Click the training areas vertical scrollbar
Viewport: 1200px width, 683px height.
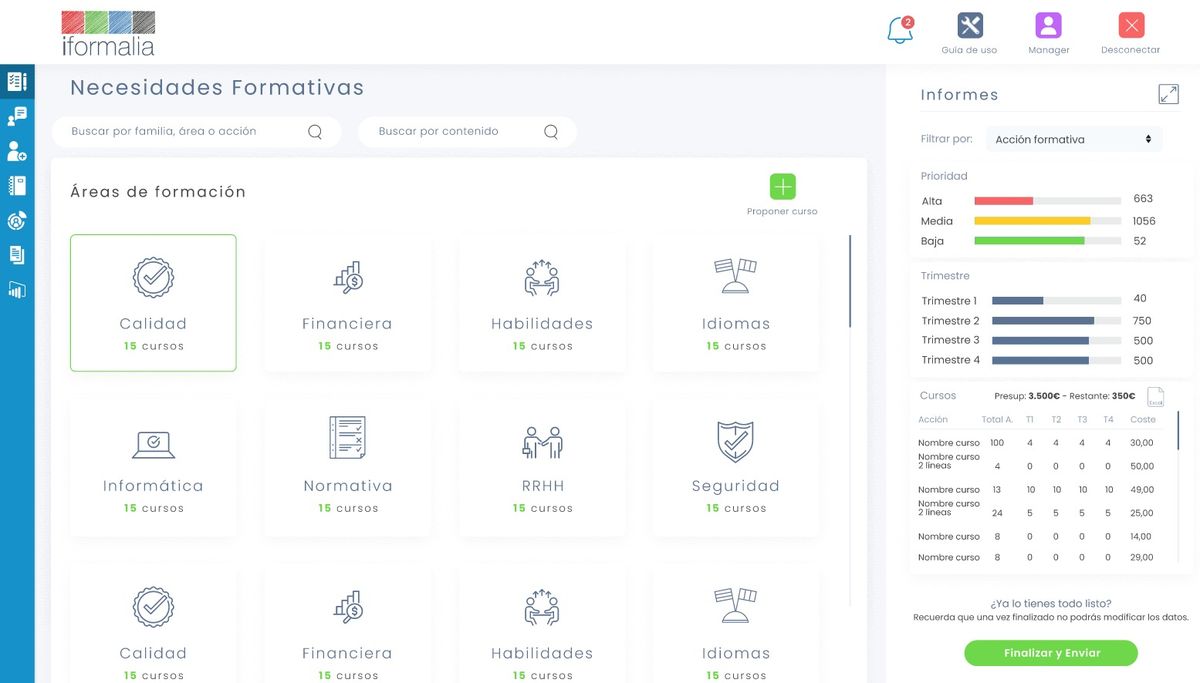pos(850,281)
